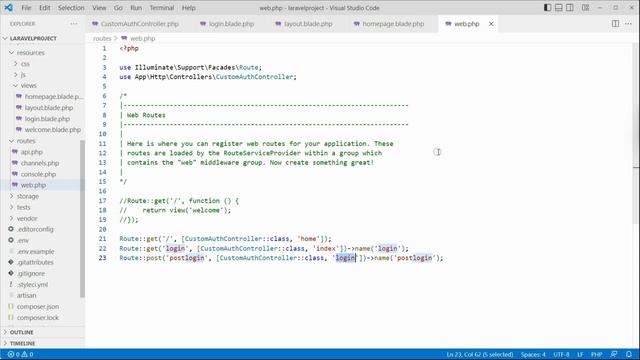Change file encoding UTF-8
The width and height of the screenshot is (640, 360).
click(x=561, y=354)
